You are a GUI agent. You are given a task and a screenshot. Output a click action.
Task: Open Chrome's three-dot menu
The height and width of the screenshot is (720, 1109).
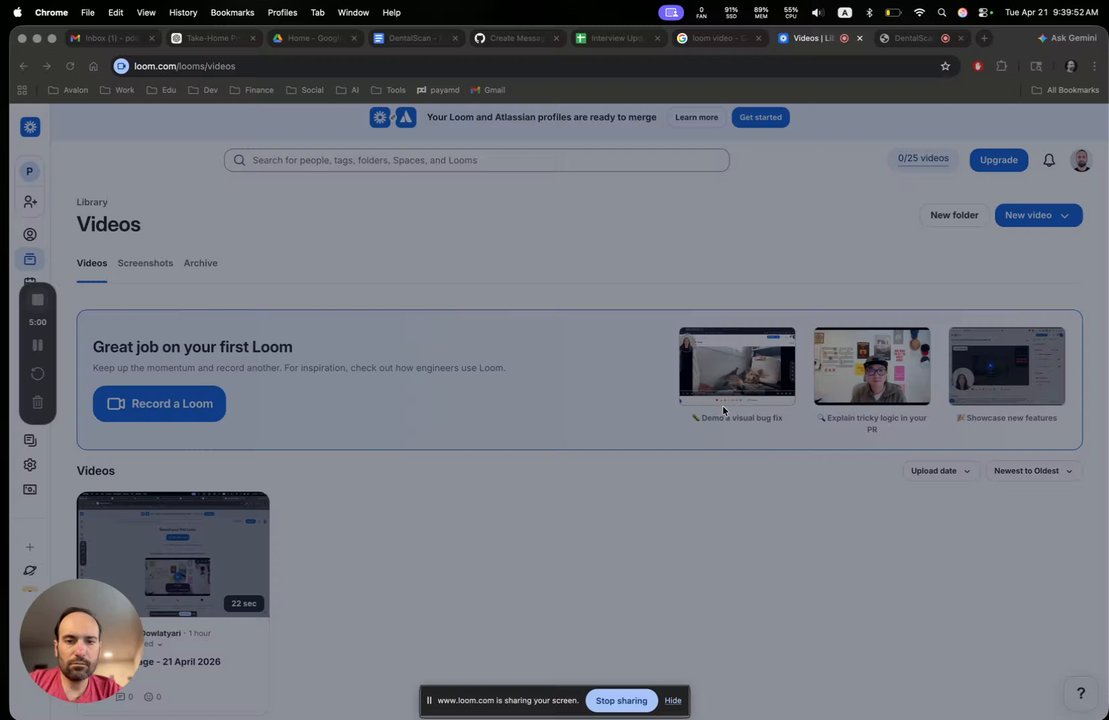tap(1094, 66)
